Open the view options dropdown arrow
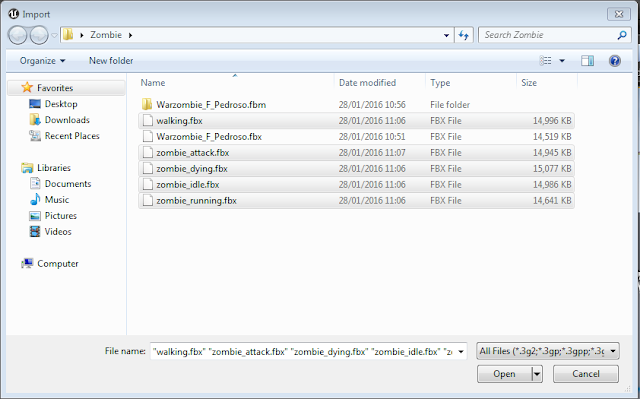 coord(562,61)
